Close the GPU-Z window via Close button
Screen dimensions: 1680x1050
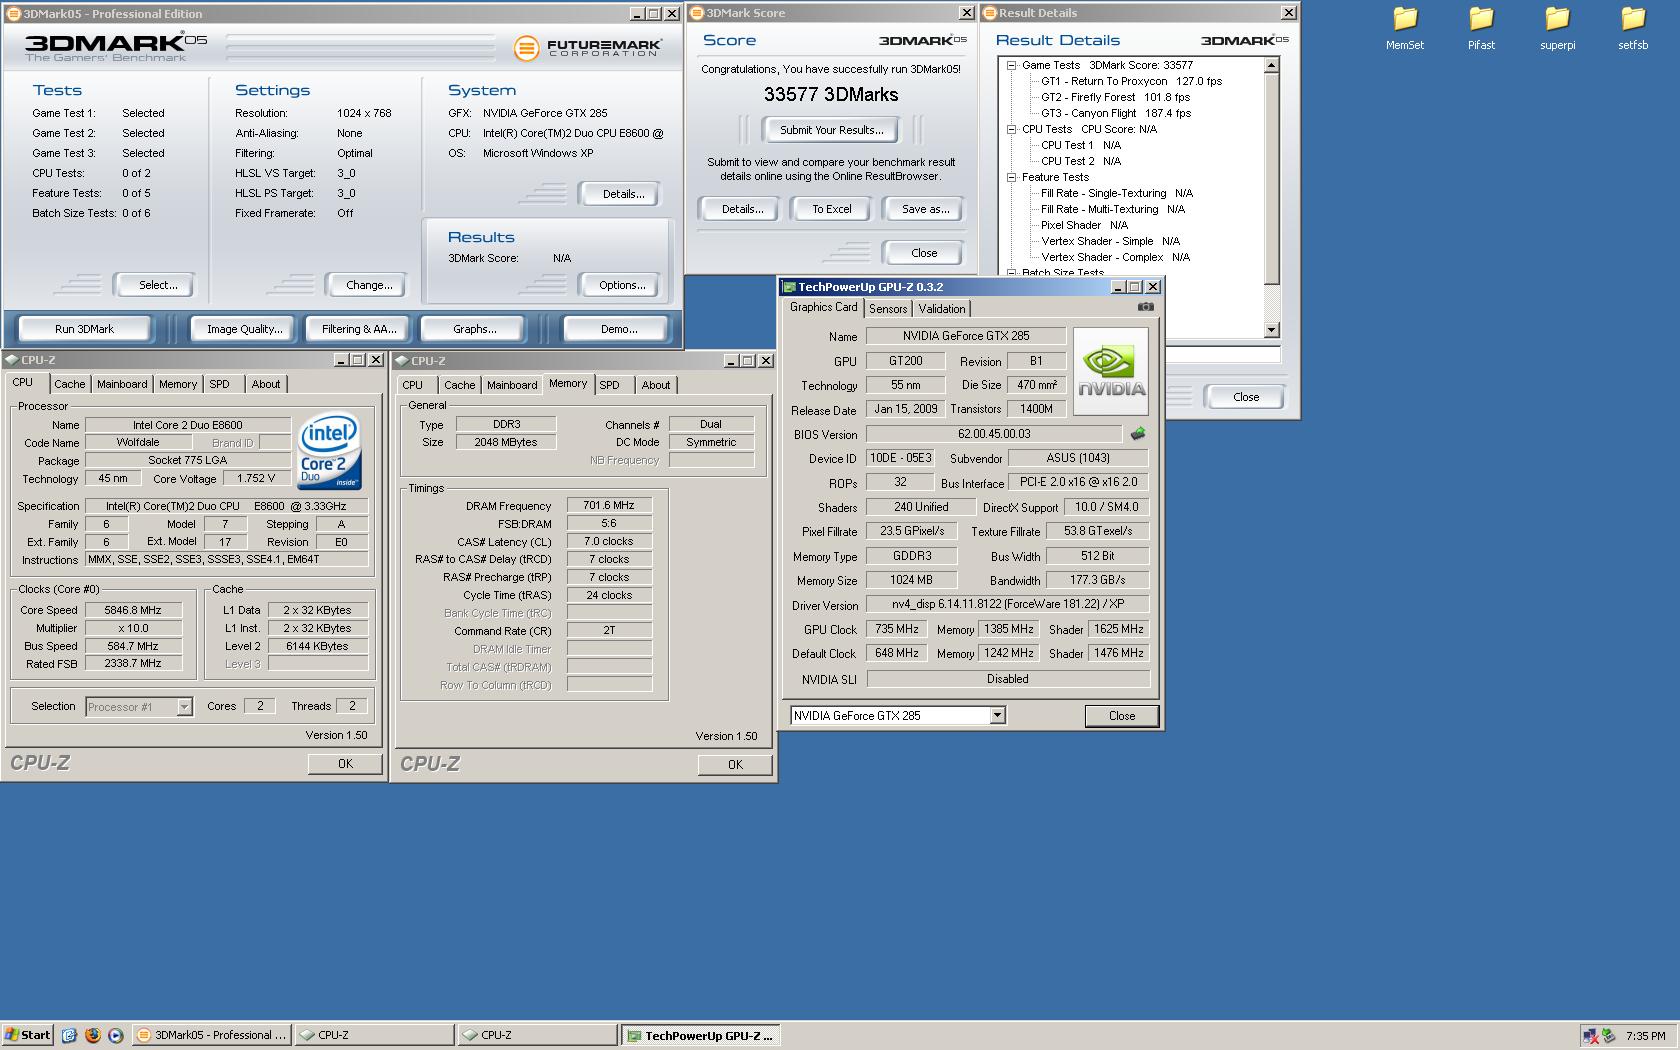[x=1122, y=716]
